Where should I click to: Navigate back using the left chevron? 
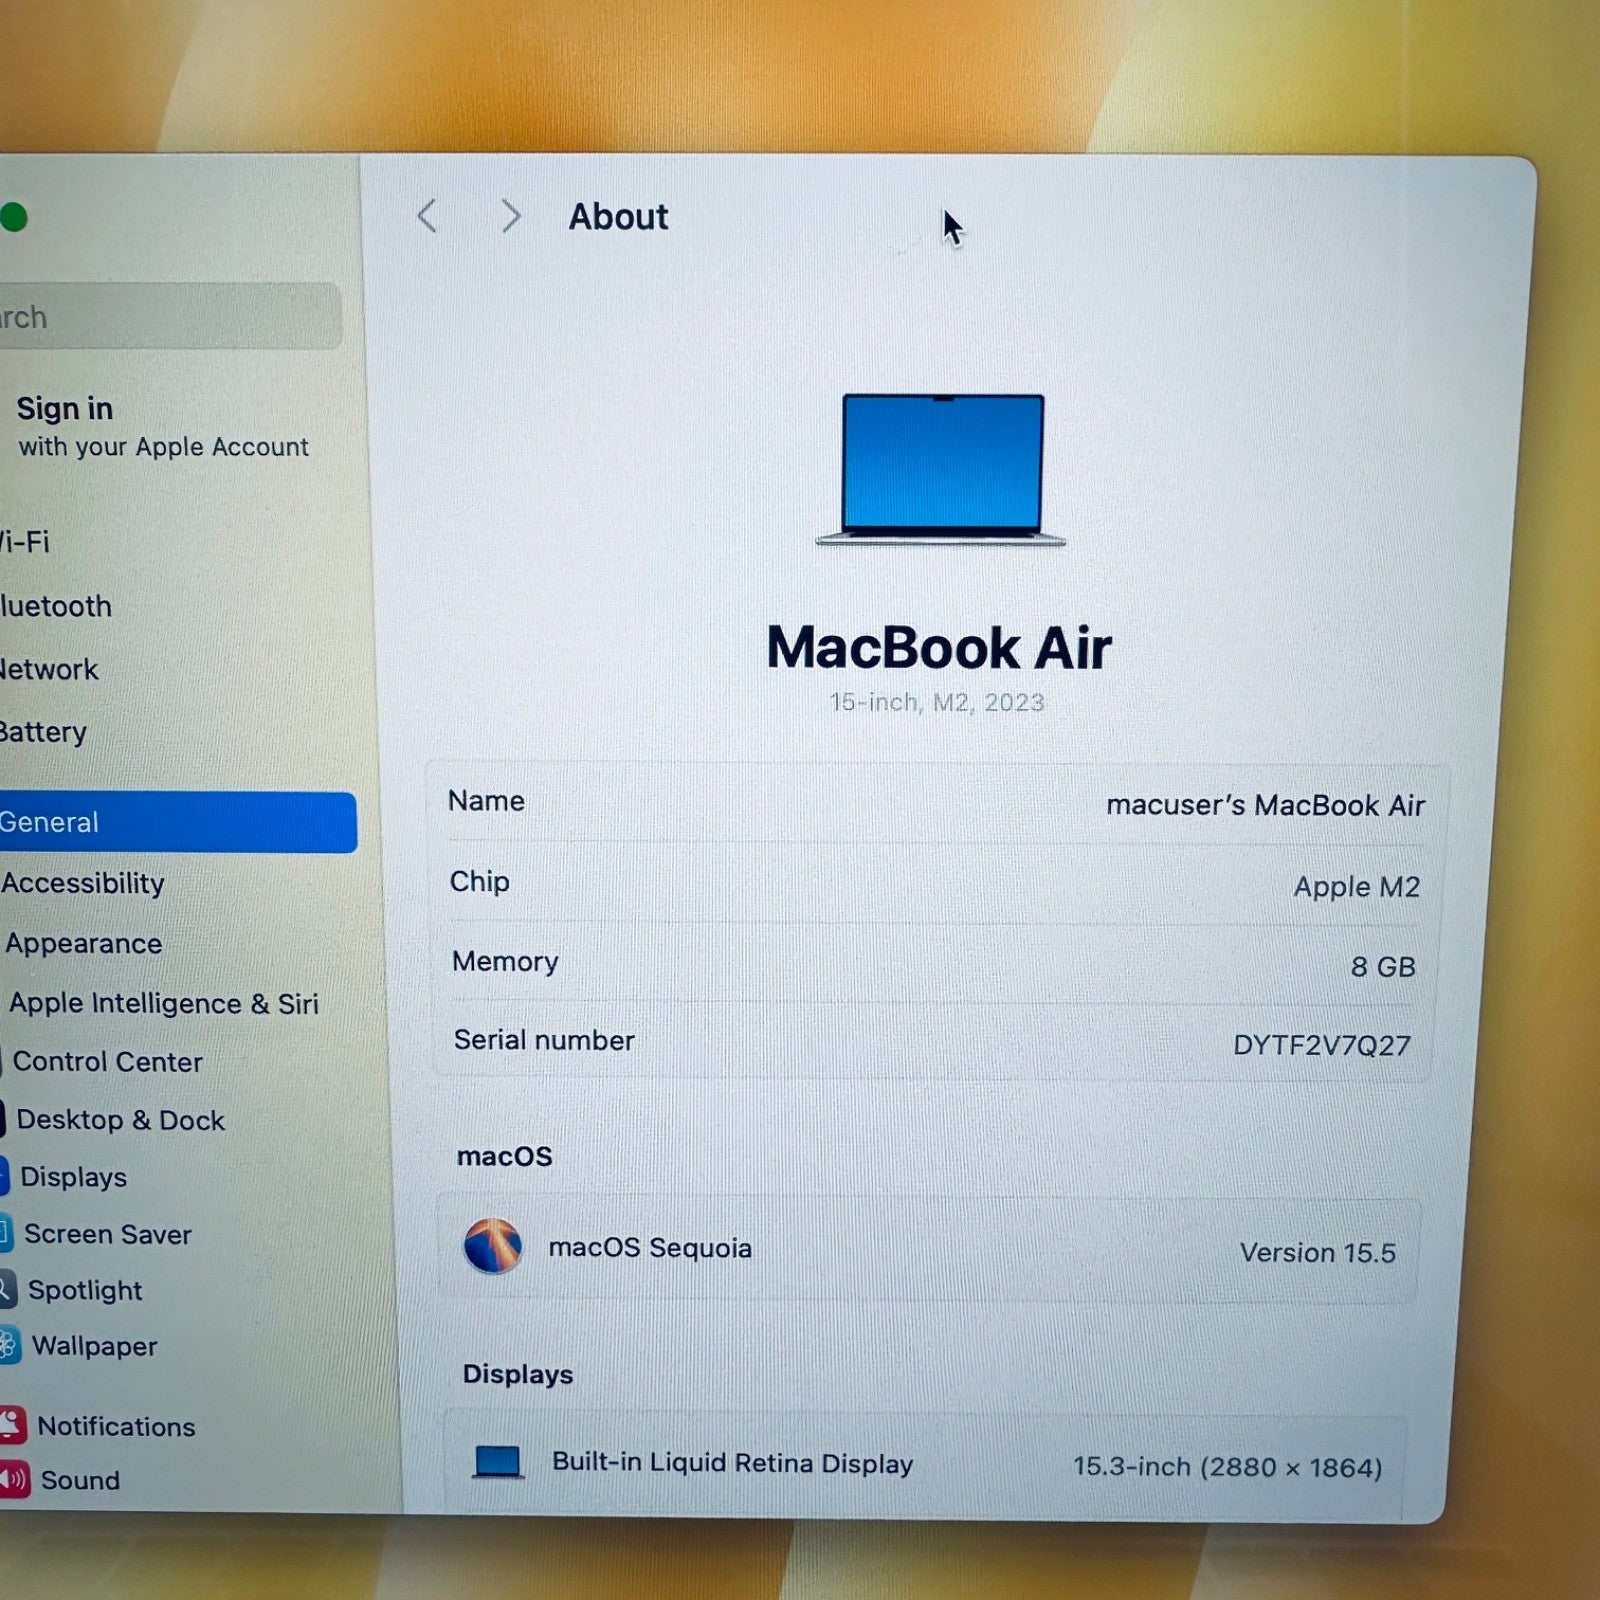(x=427, y=216)
